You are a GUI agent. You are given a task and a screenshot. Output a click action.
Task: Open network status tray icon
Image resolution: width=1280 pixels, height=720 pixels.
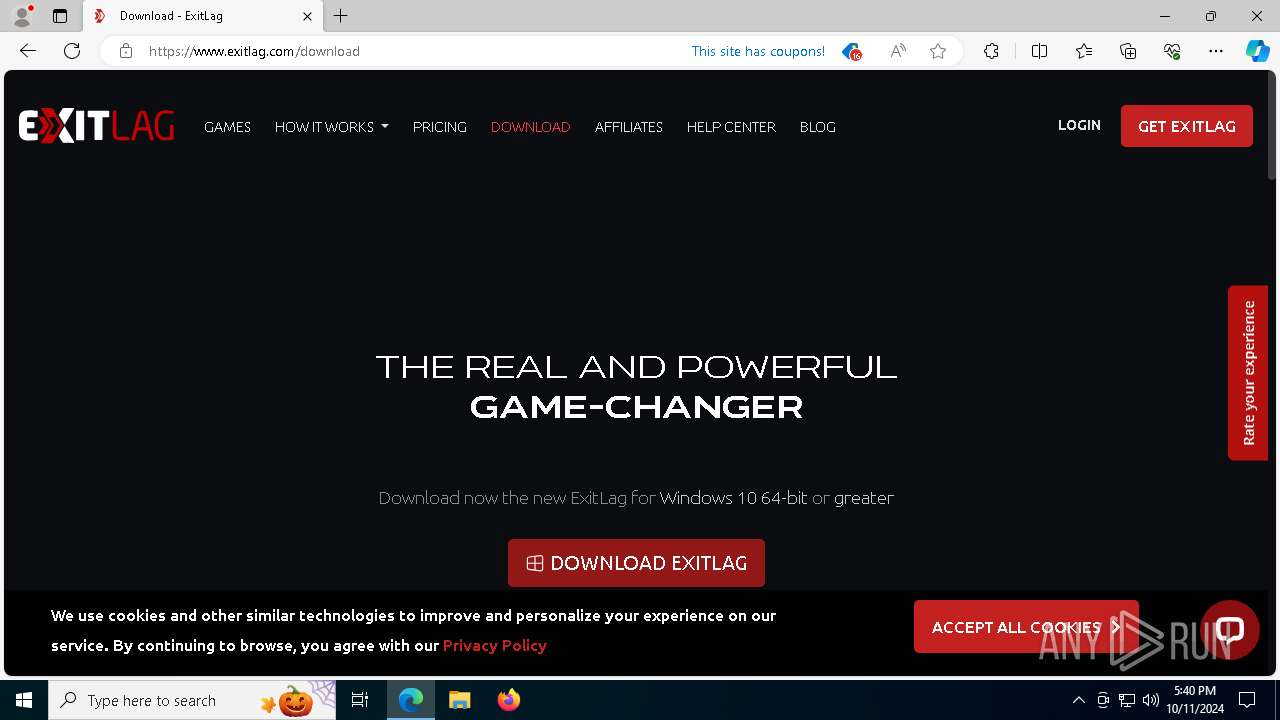[1127, 700]
